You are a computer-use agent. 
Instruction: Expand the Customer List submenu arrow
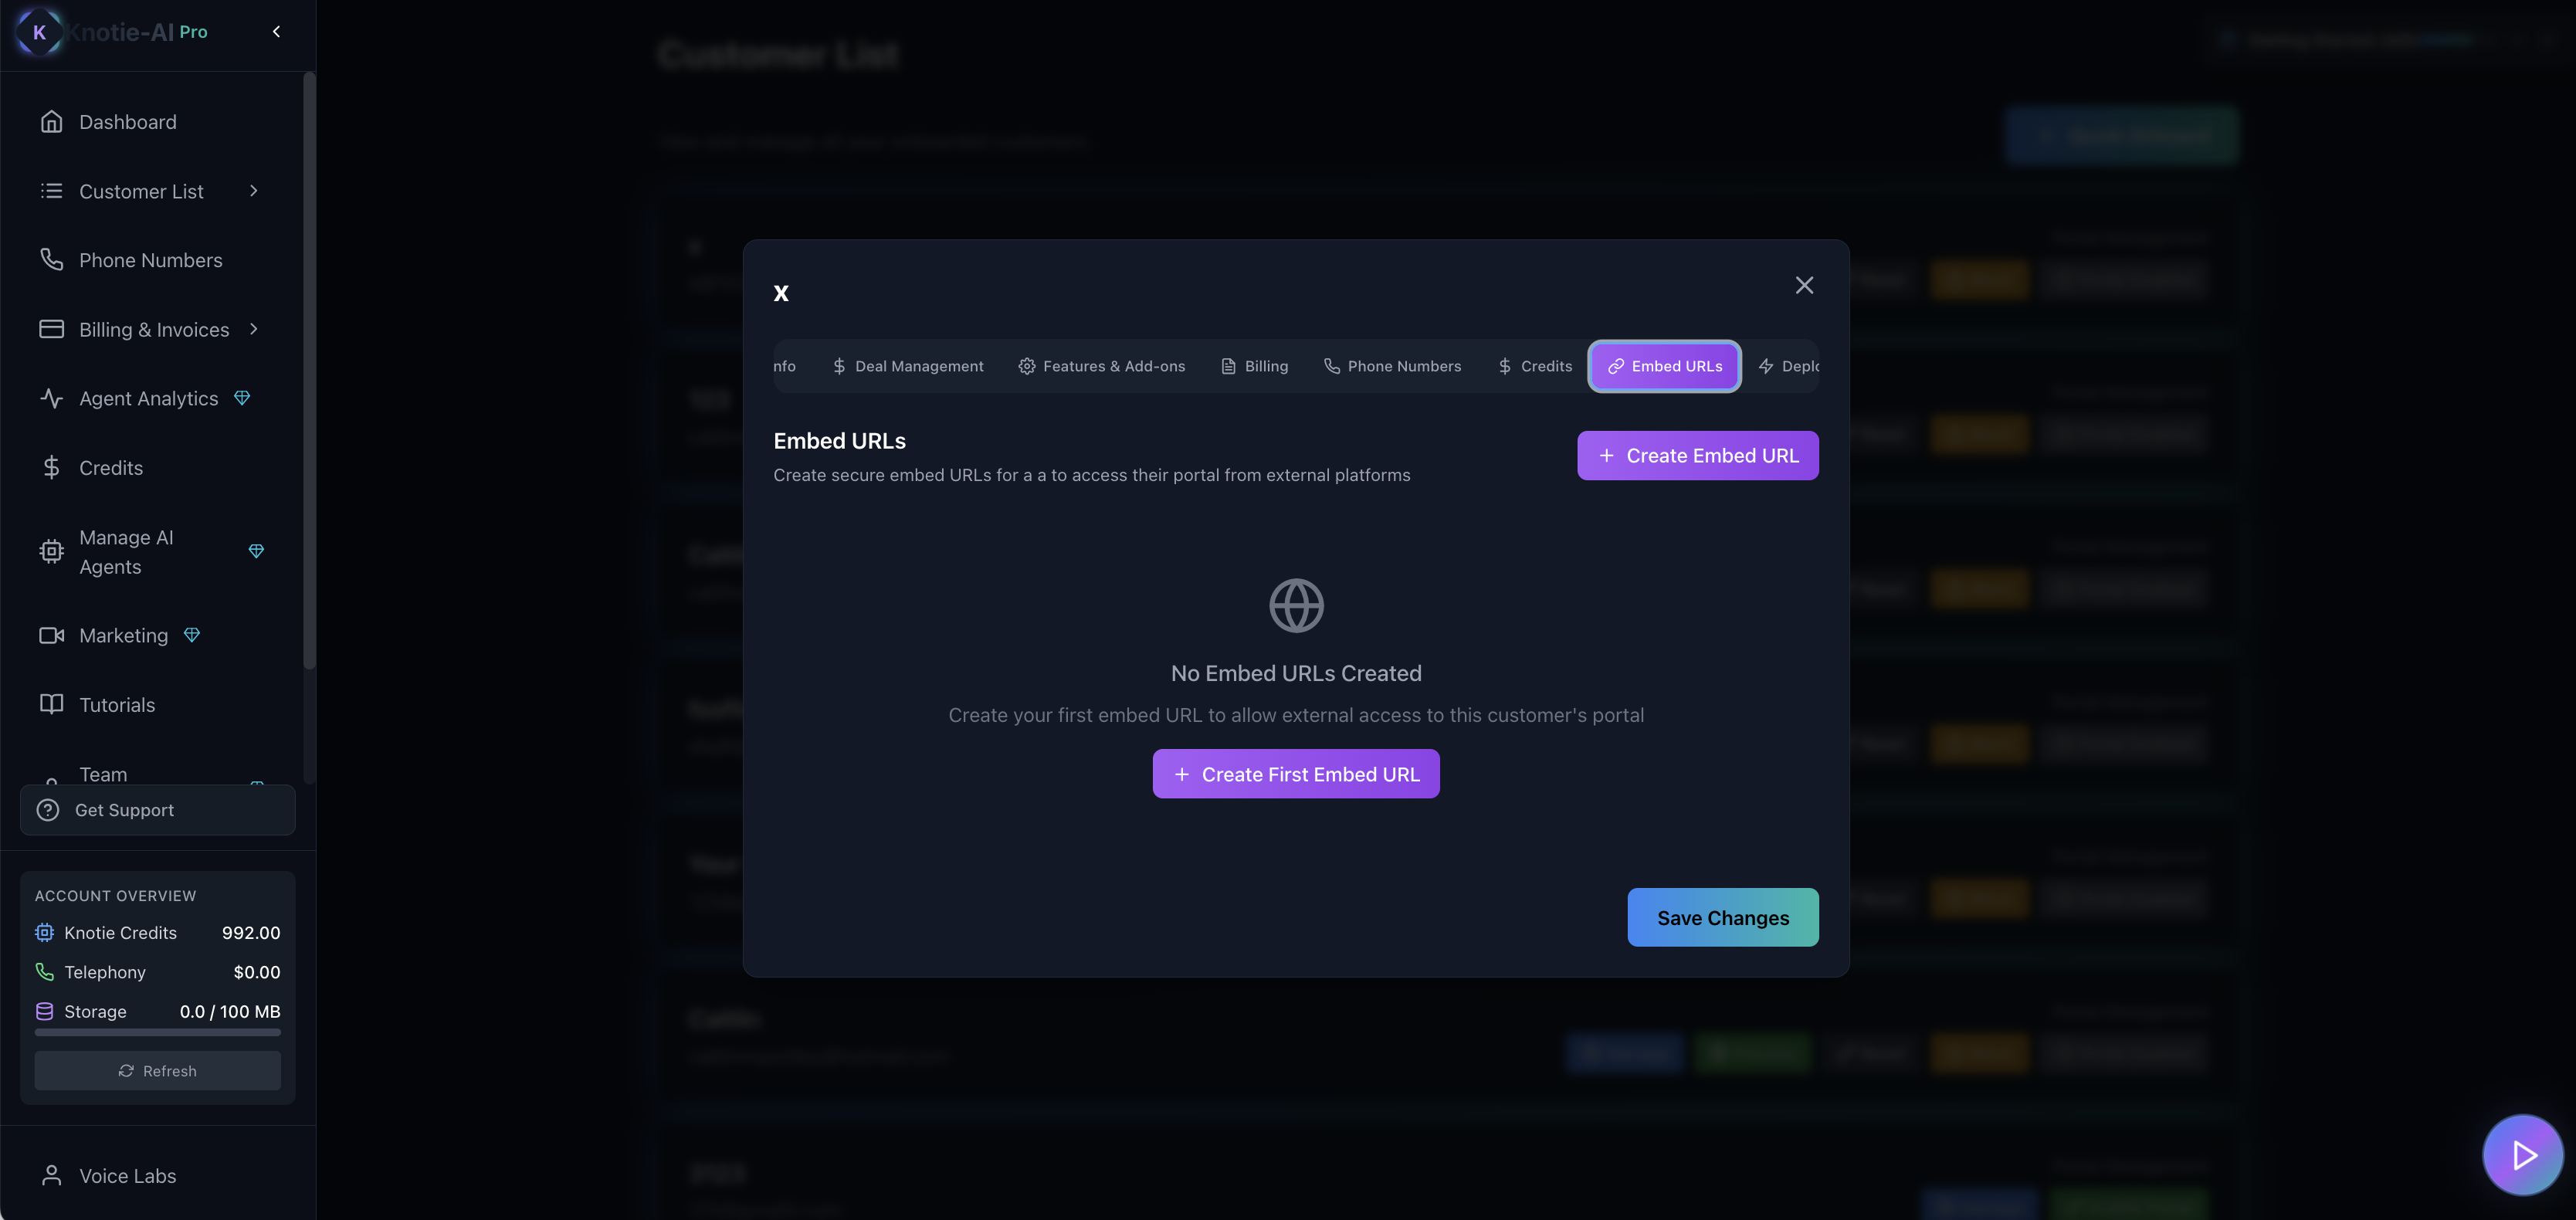[x=254, y=191]
